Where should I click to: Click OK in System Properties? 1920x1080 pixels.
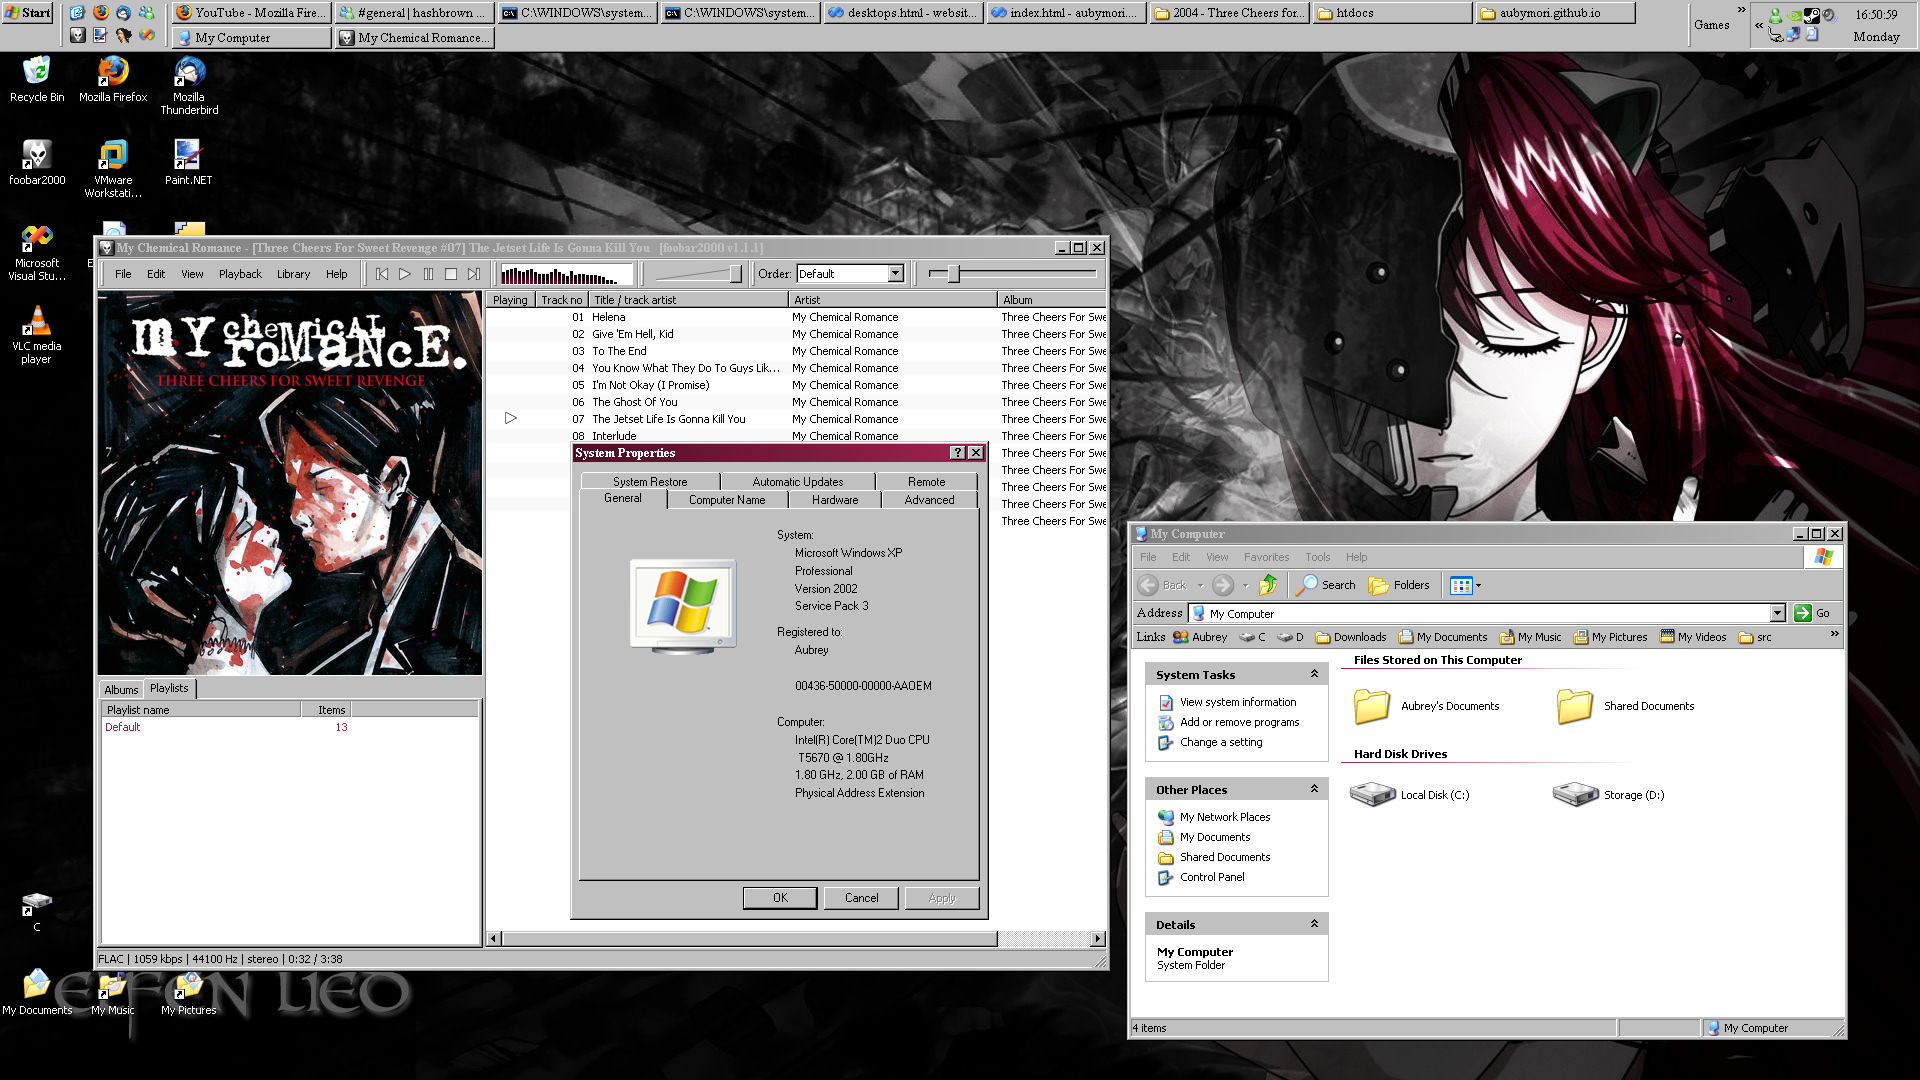(780, 898)
